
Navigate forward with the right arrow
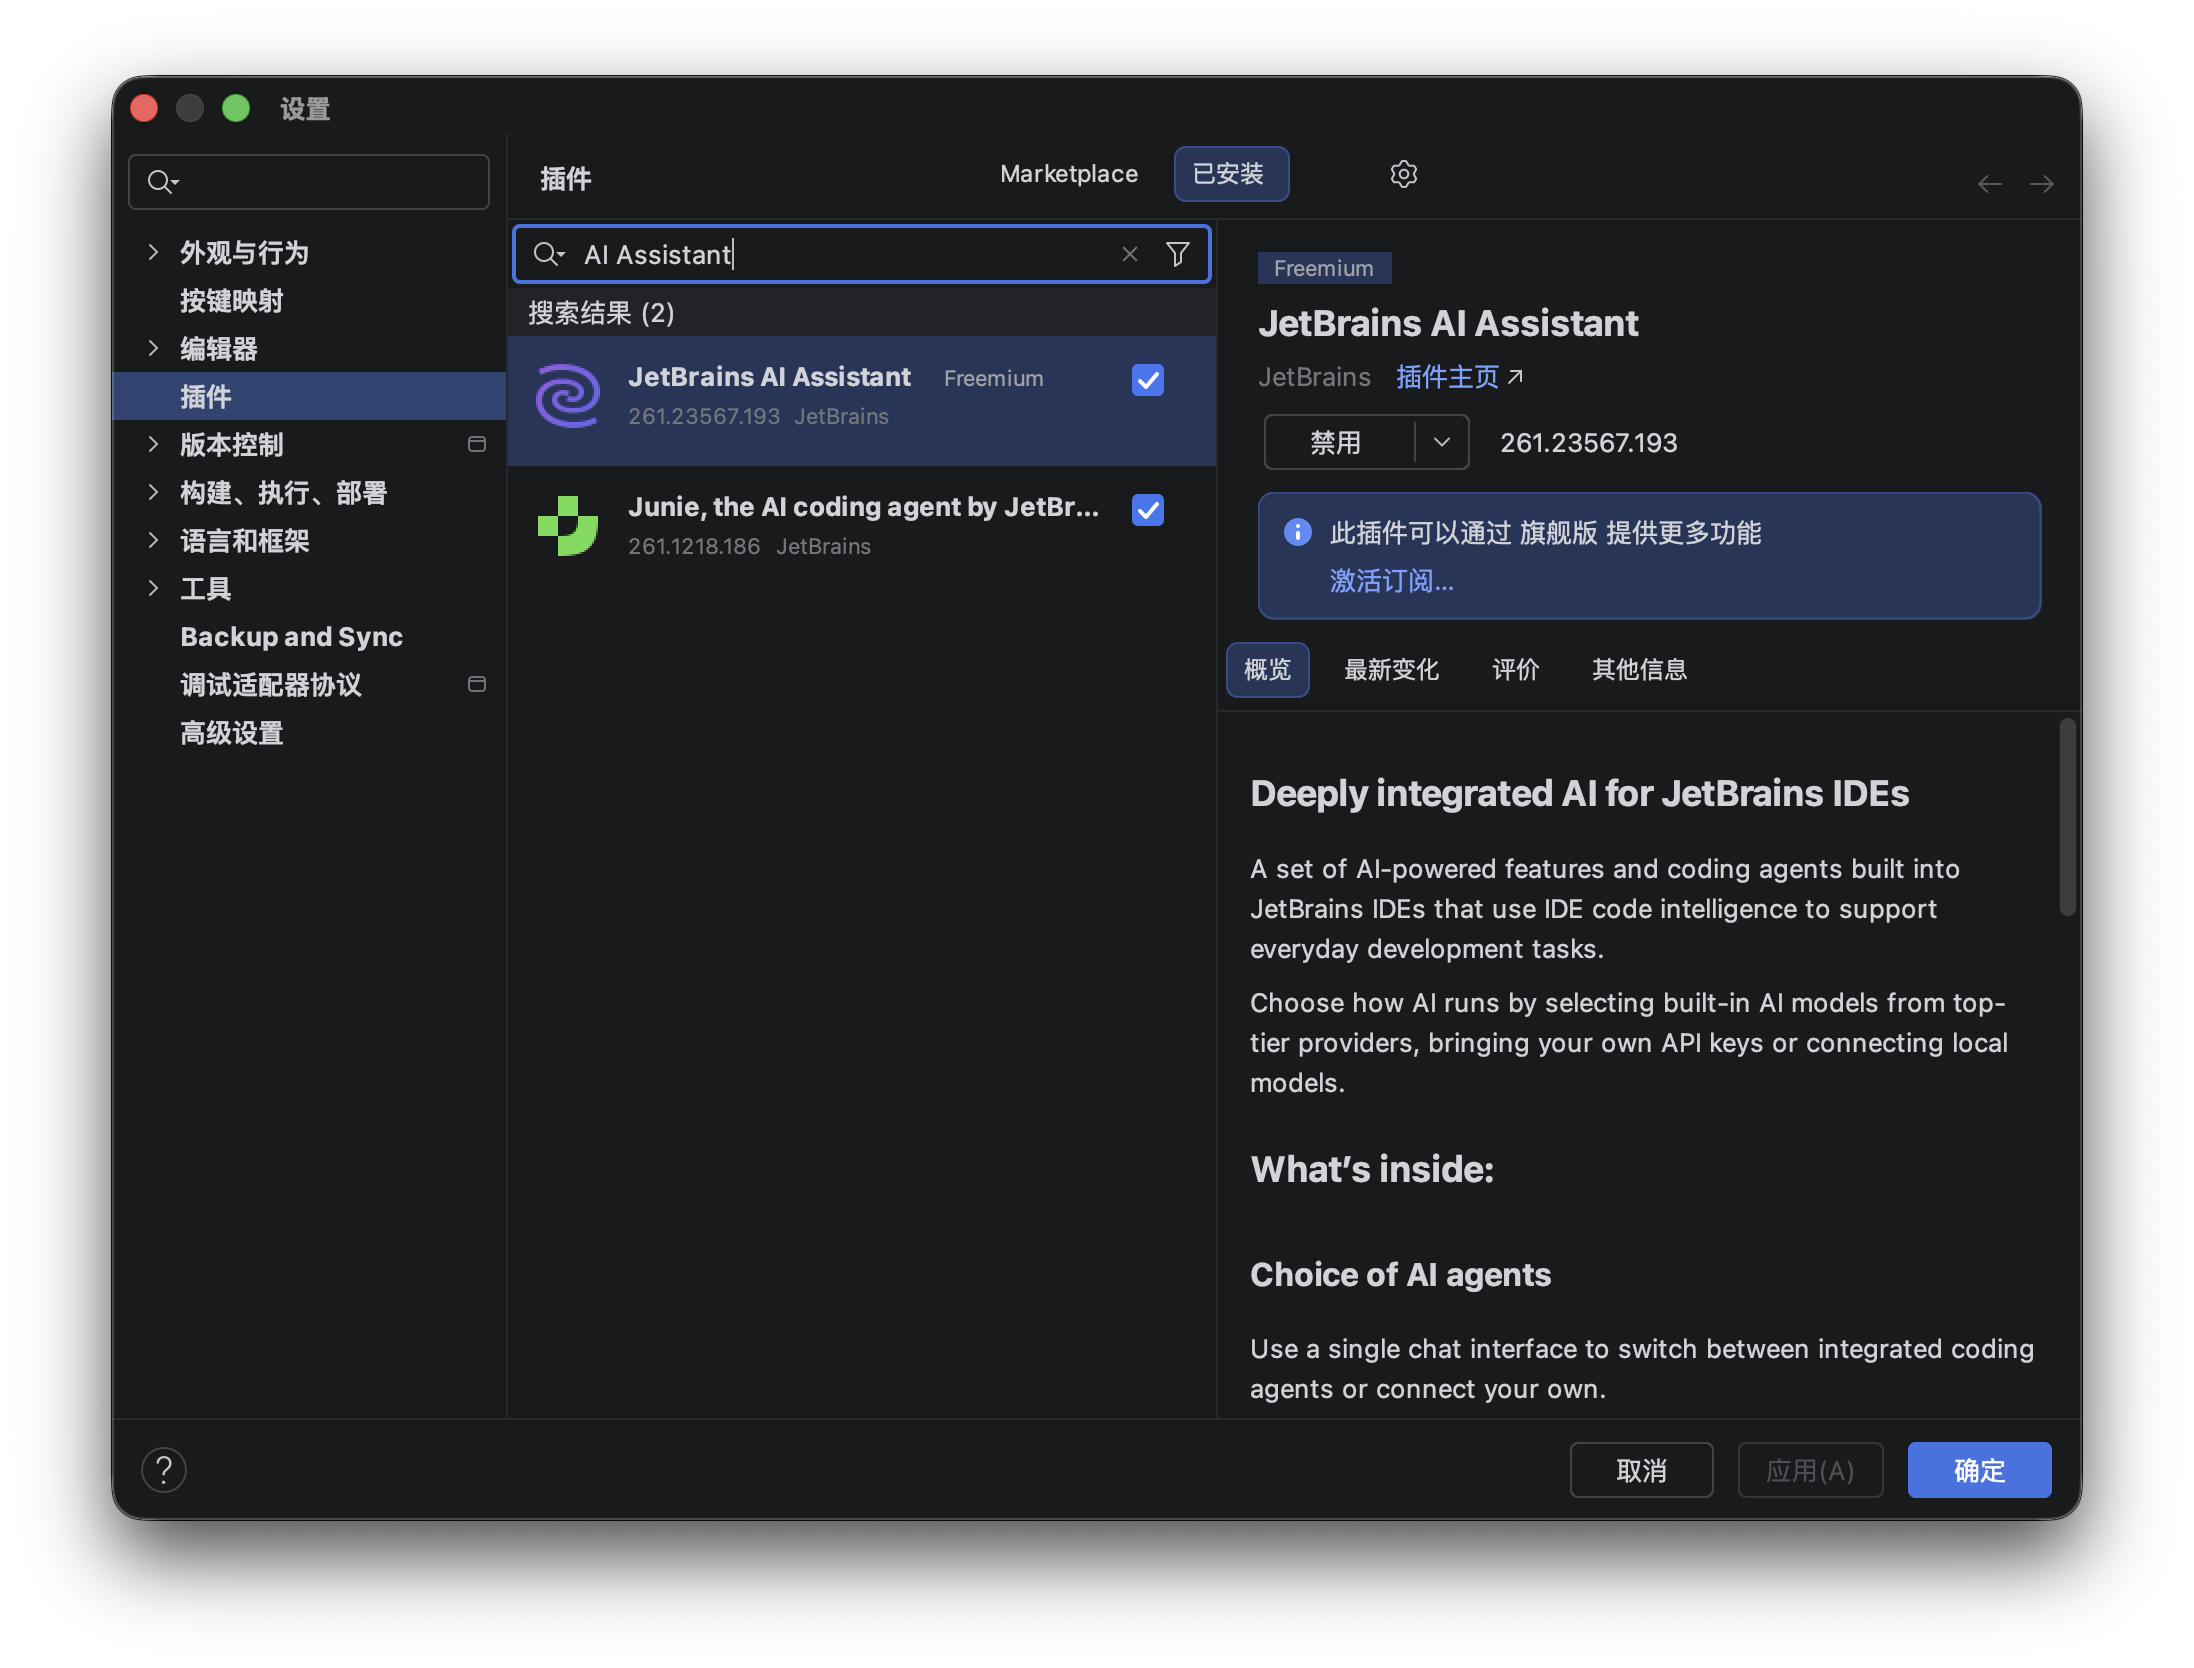[2041, 184]
